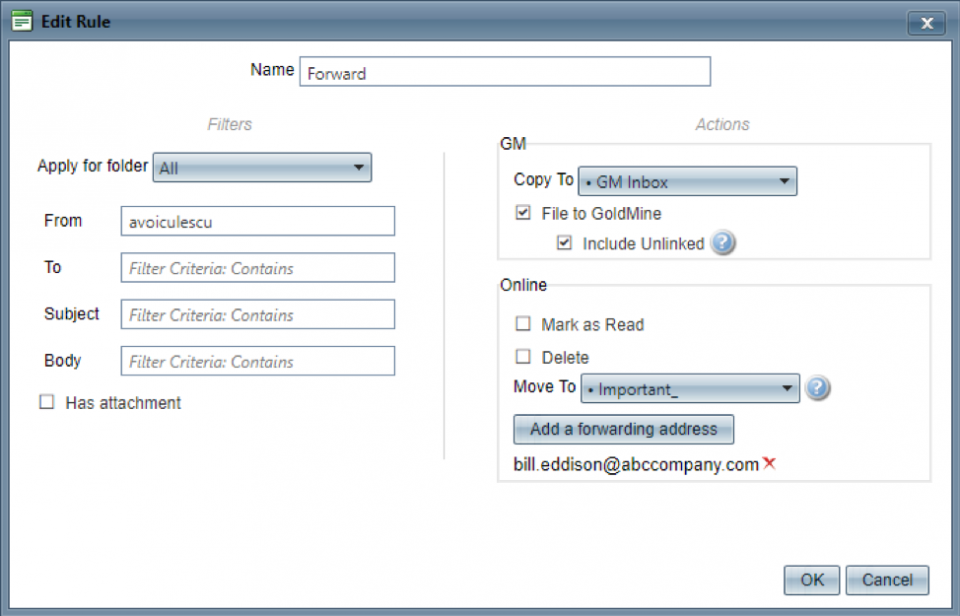Viewport: 960px width, 616px height.
Task: Open Move To Important_ dropdown
Action: coord(690,388)
